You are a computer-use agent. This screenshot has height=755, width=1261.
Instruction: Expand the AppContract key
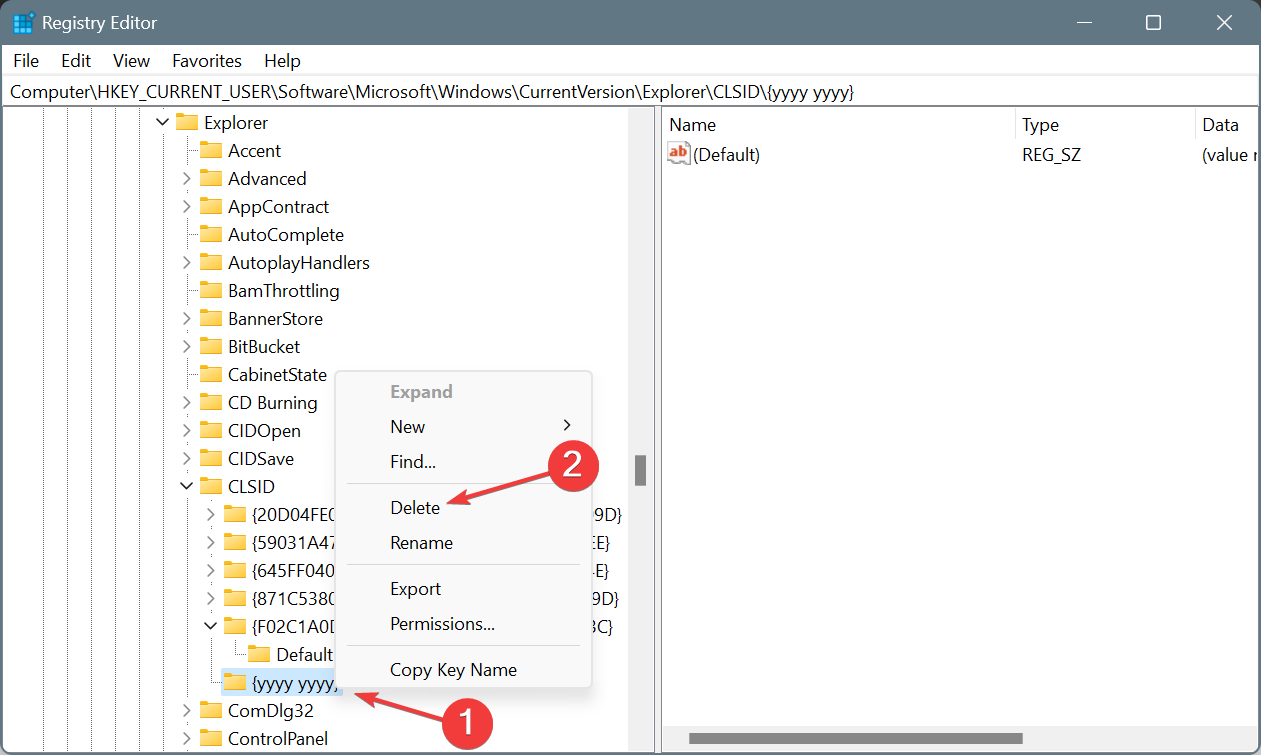187,207
